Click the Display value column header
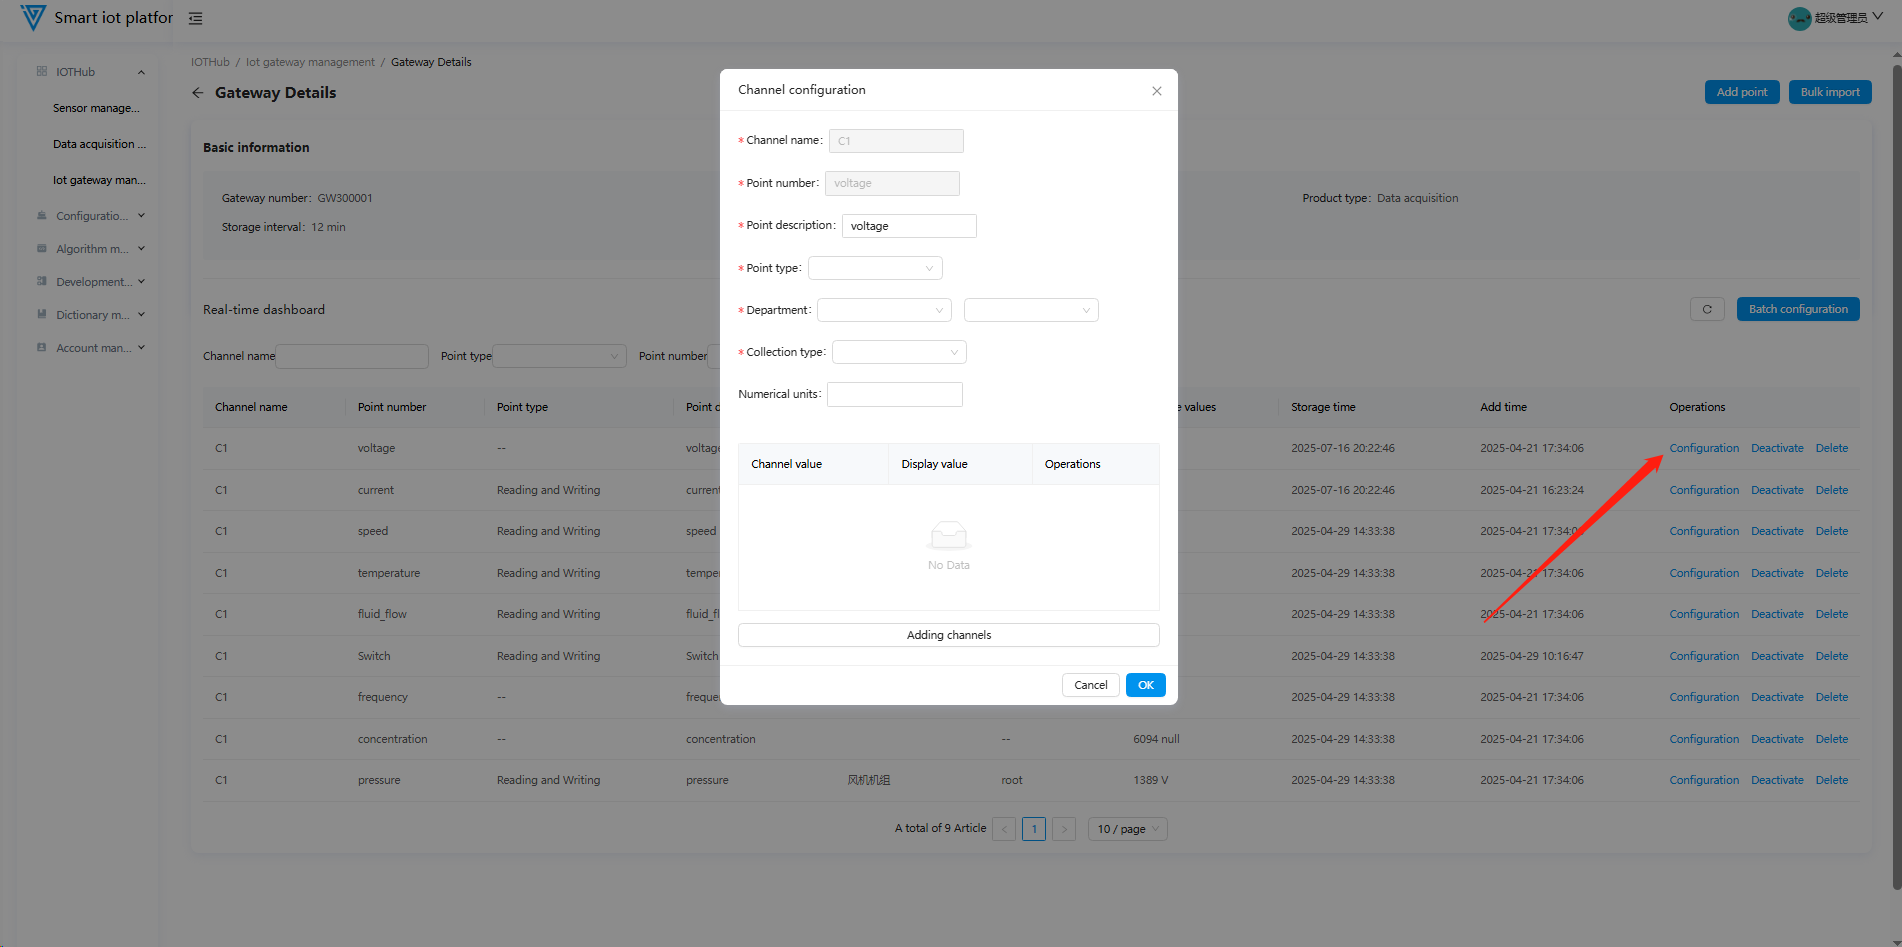The height and width of the screenshot is (947, 1902). [934, 464]
